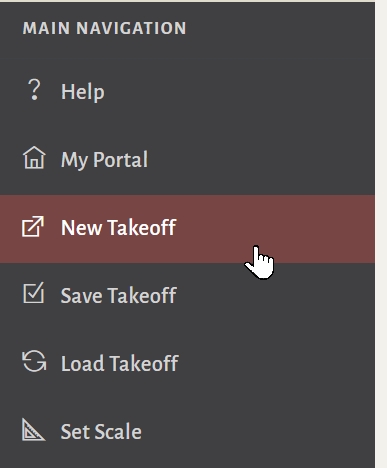Click the blank area beside Load Takeoff
This screenshot has height=468, width=387.
(277, 363)
